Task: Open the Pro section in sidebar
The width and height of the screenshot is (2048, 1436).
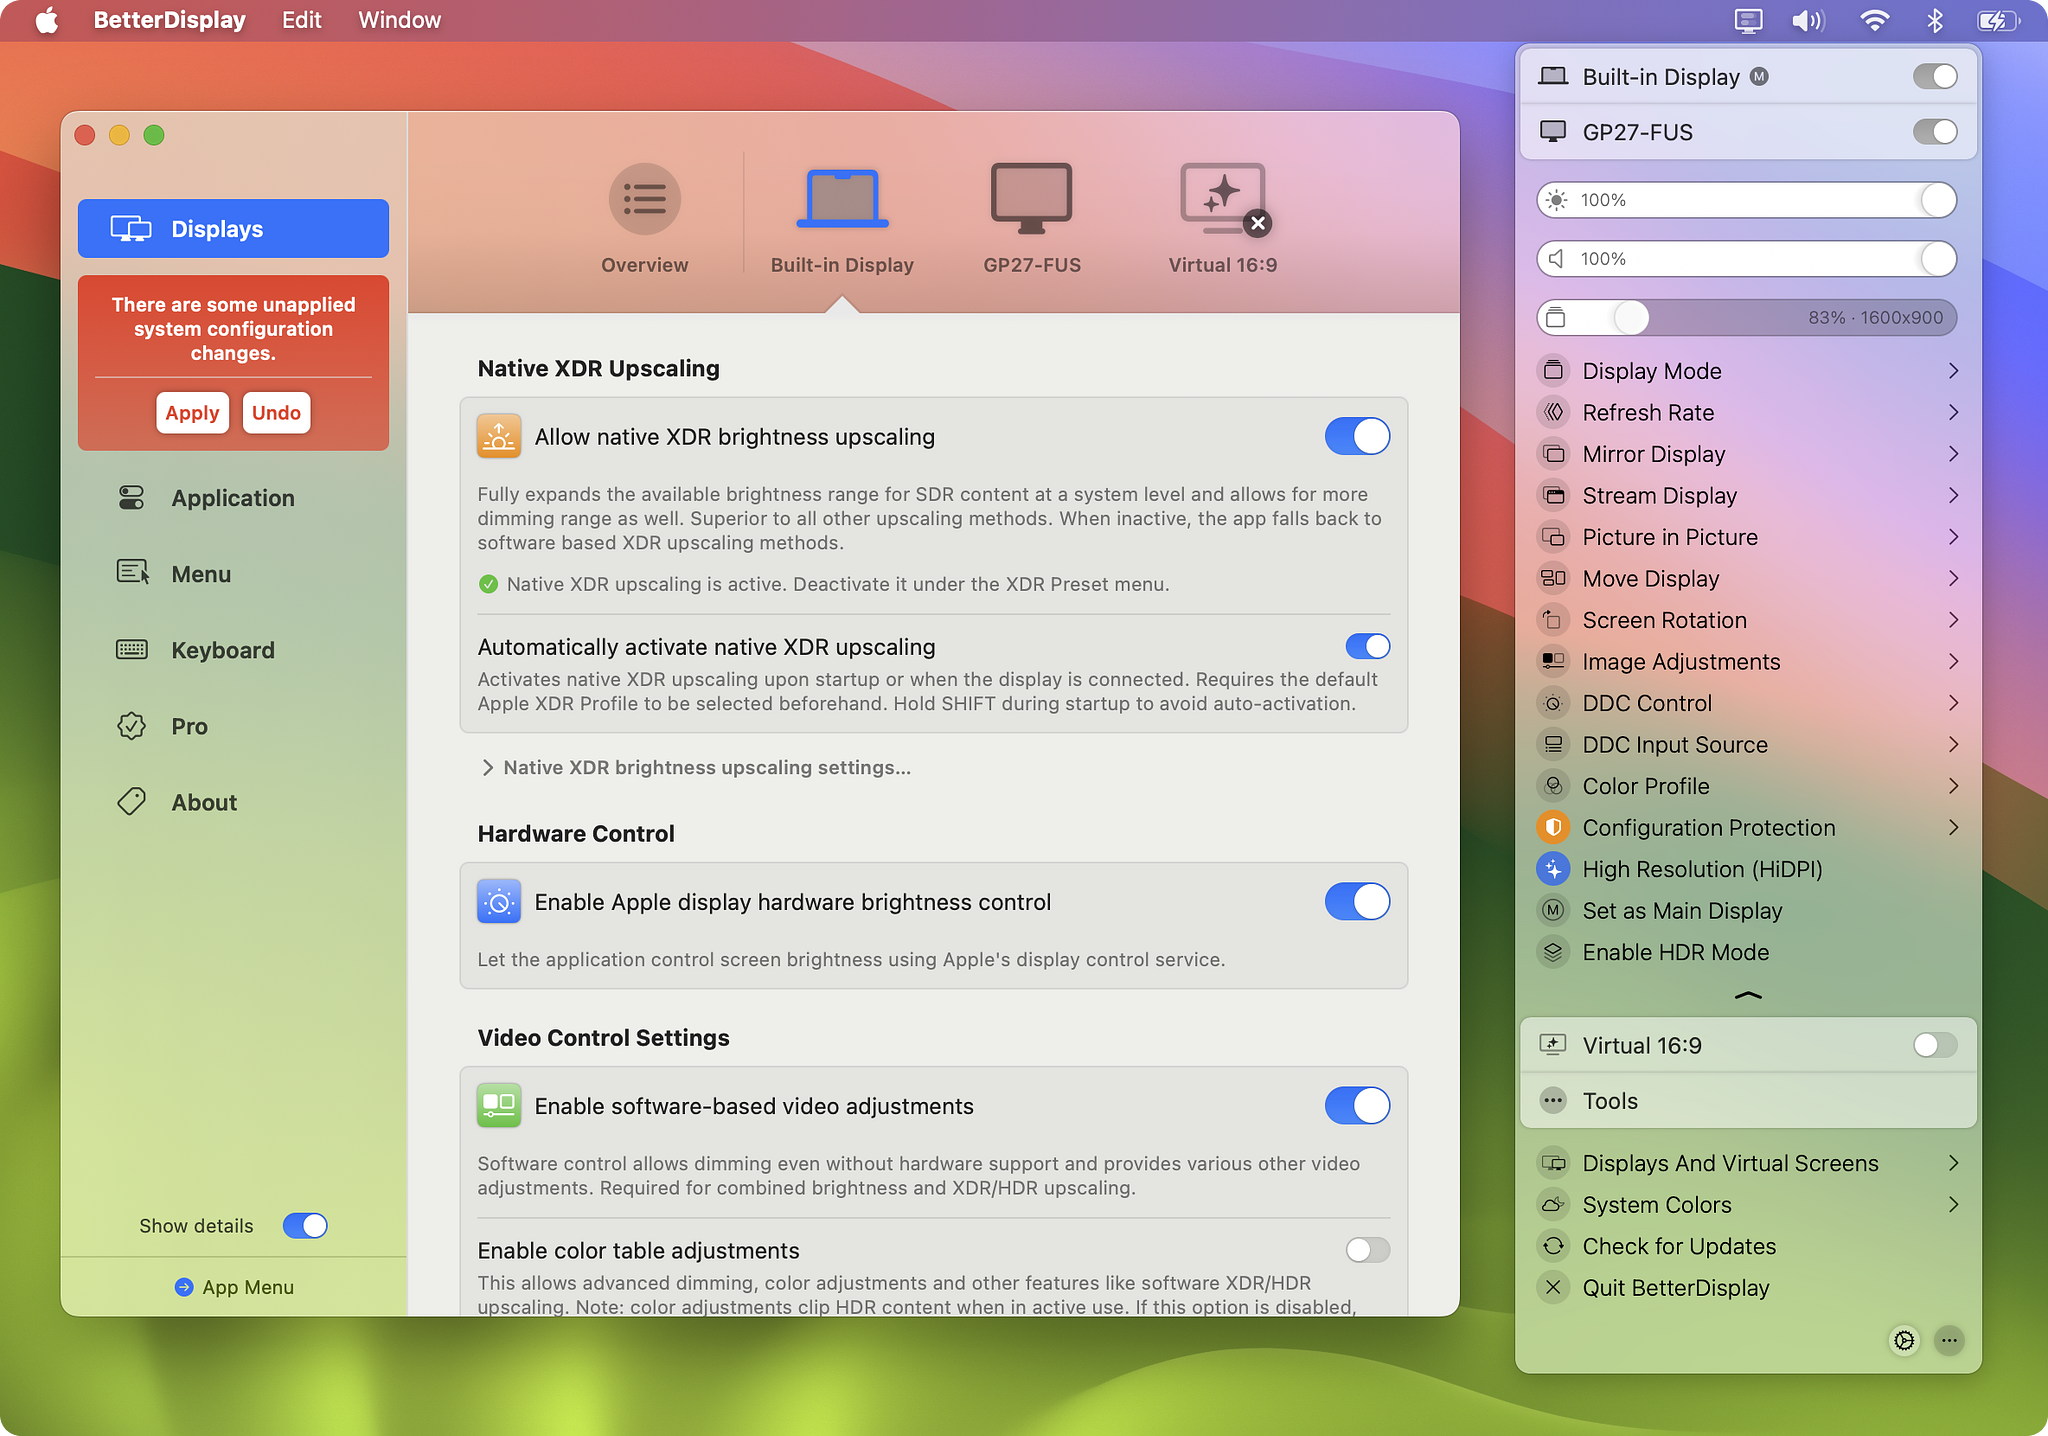Action: pos(233,726)
